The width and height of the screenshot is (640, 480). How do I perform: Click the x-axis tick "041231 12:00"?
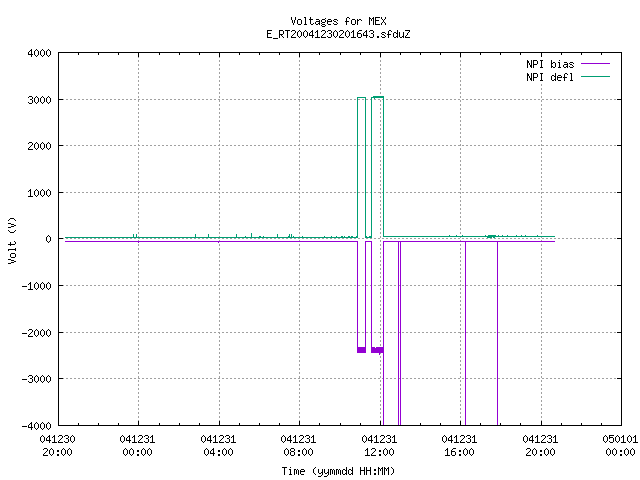379,446
